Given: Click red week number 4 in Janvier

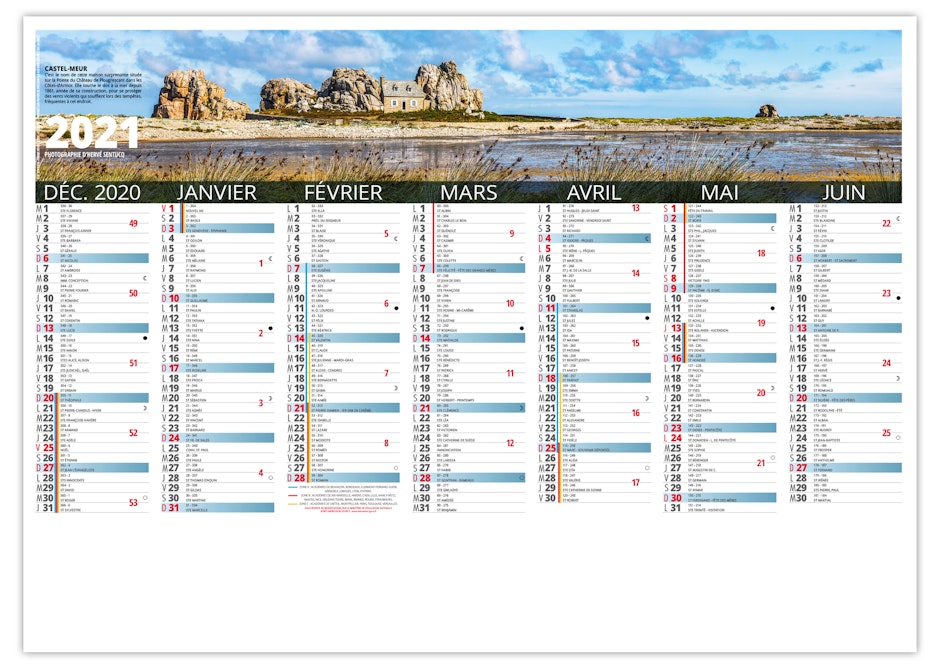Looking at the screenshot, I should pyautogui.click(x=261, y=472).
